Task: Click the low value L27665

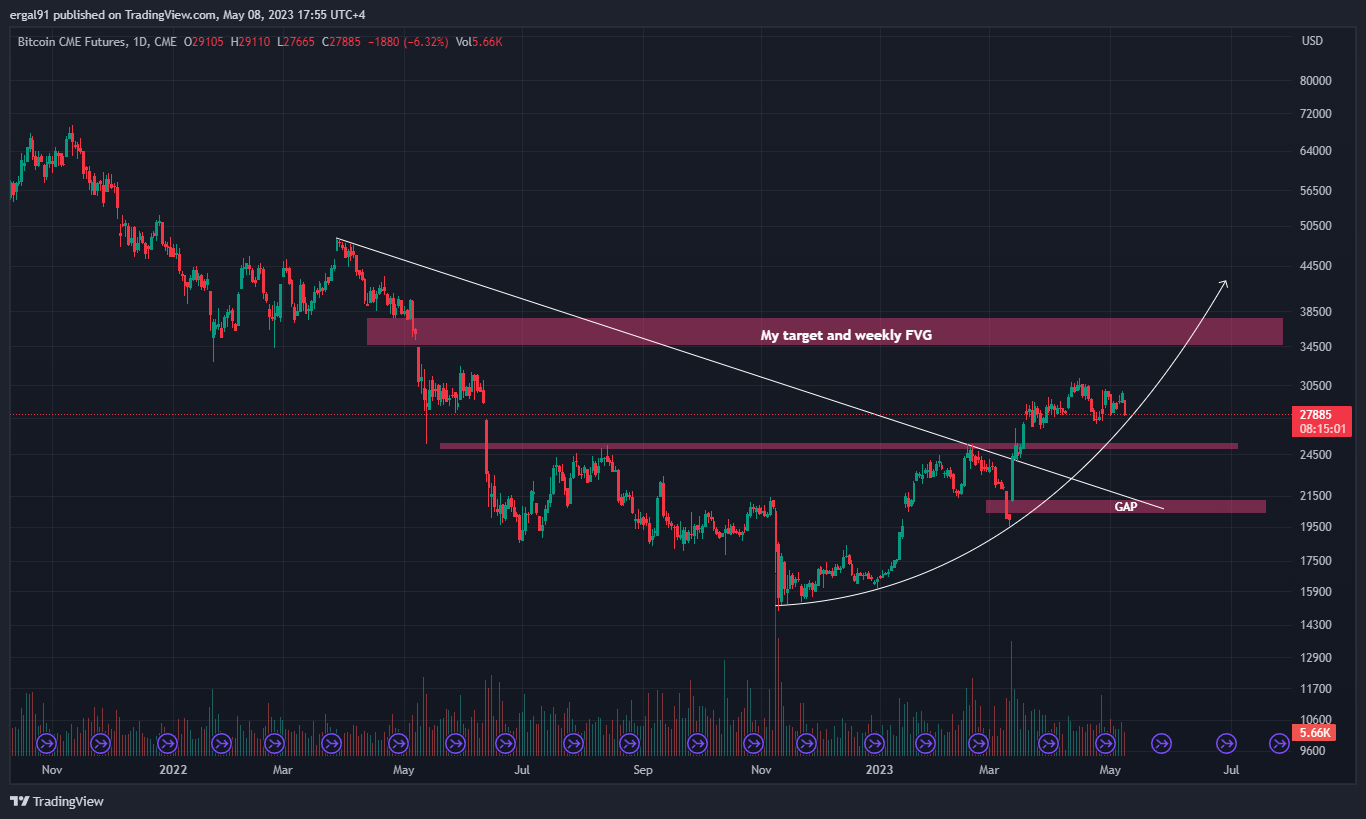Action: [x=295, y=41]
